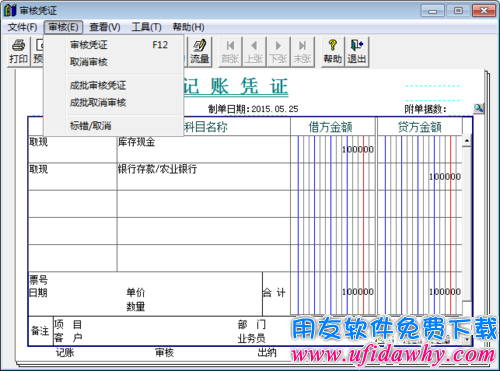
Task: Click the credit amount 100000 for 银行存款
Action: pos(445,177)
